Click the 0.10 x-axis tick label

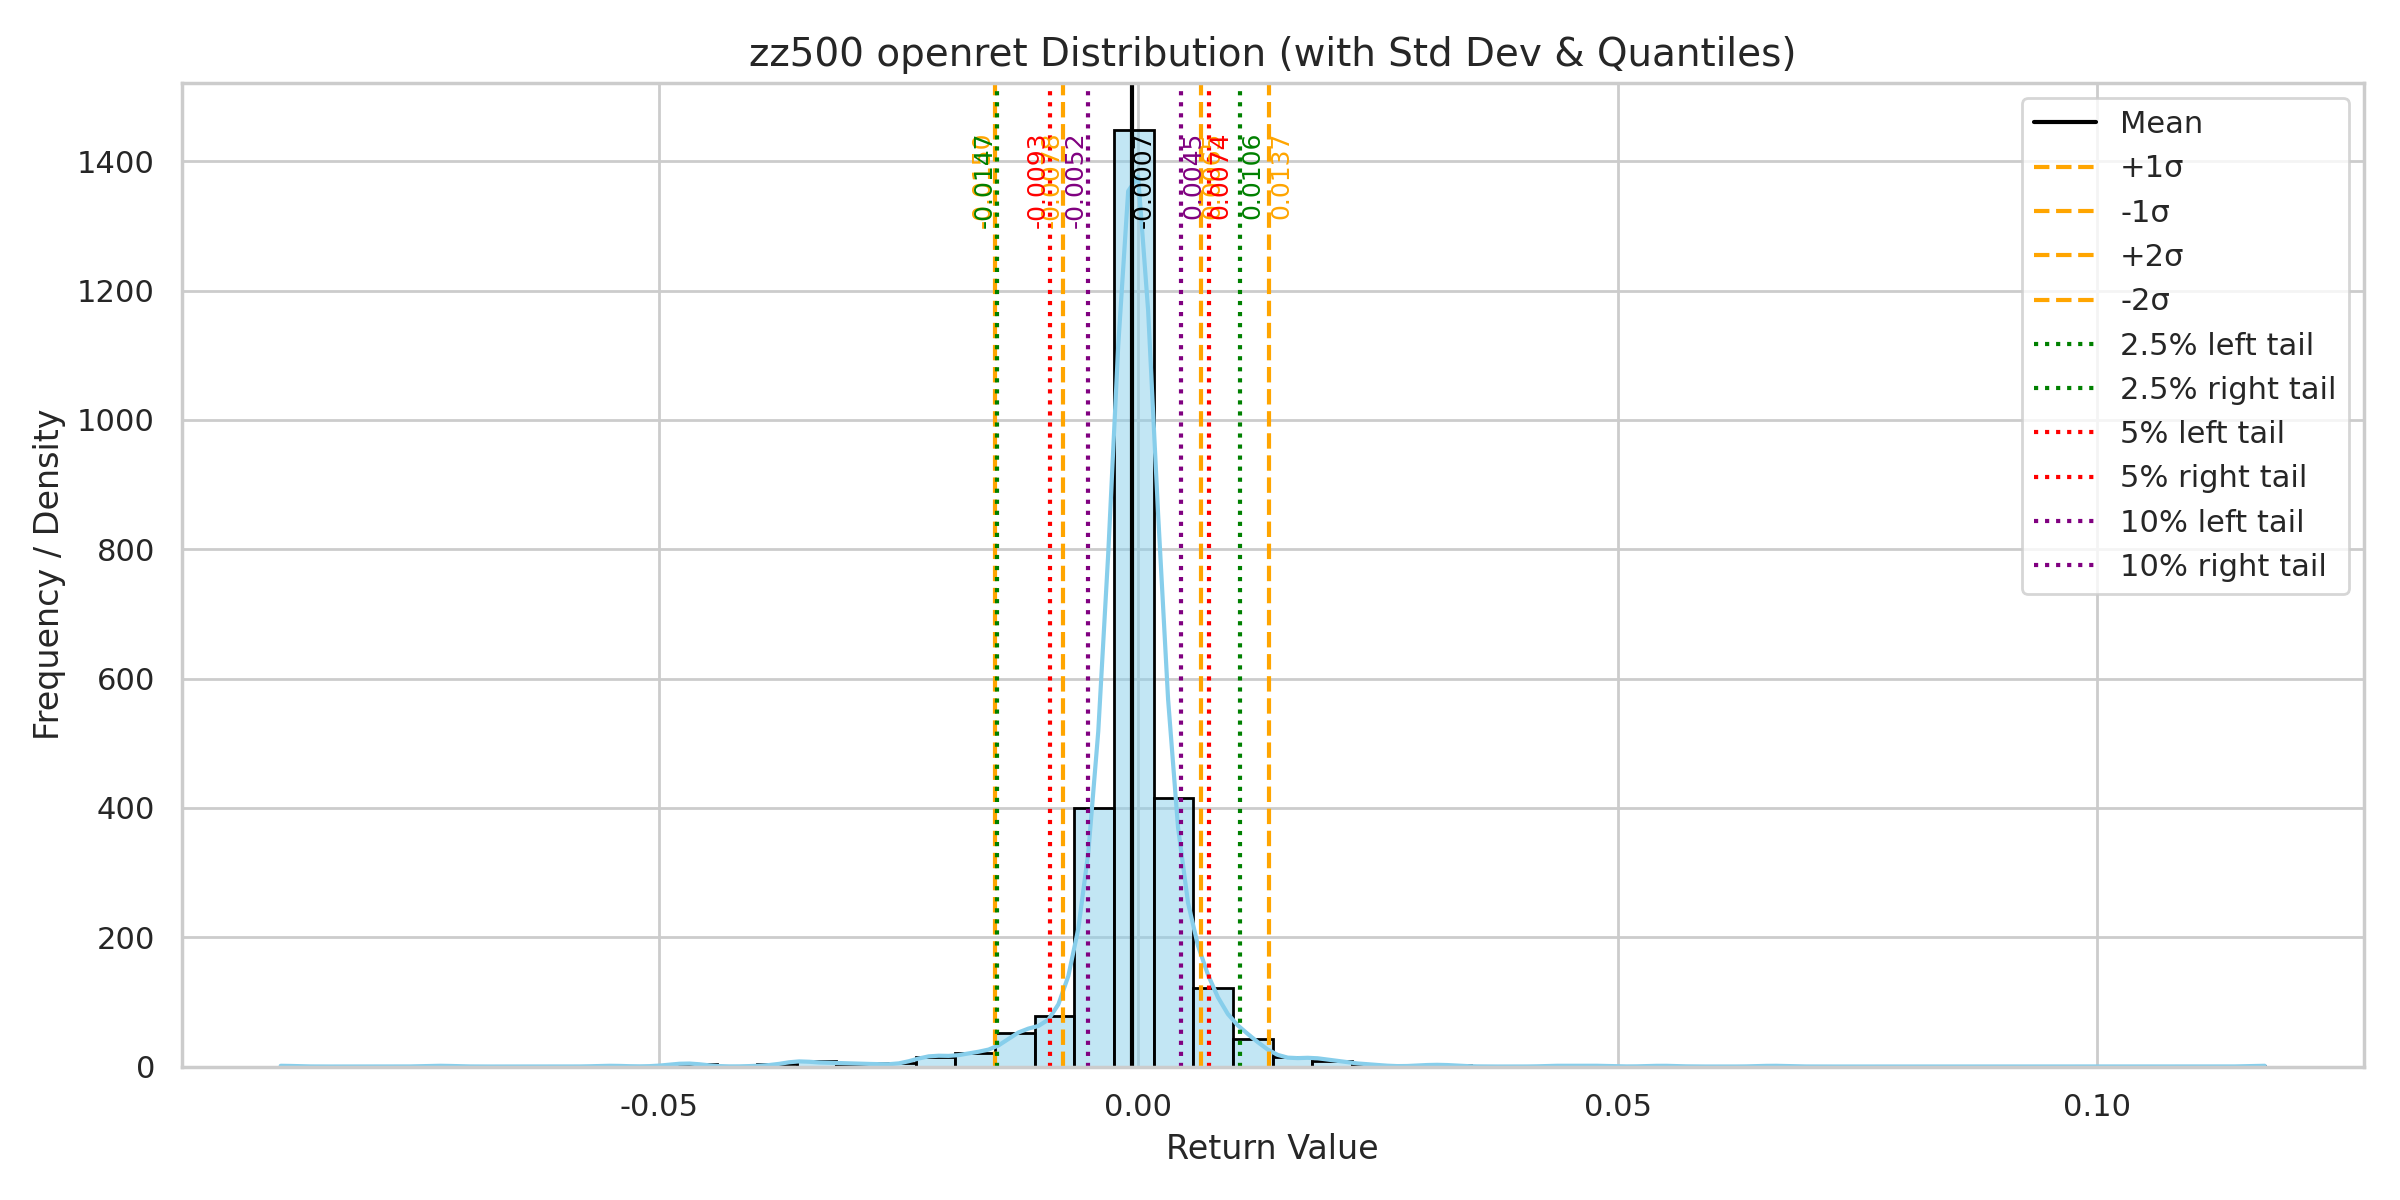coord(2097,1106)
